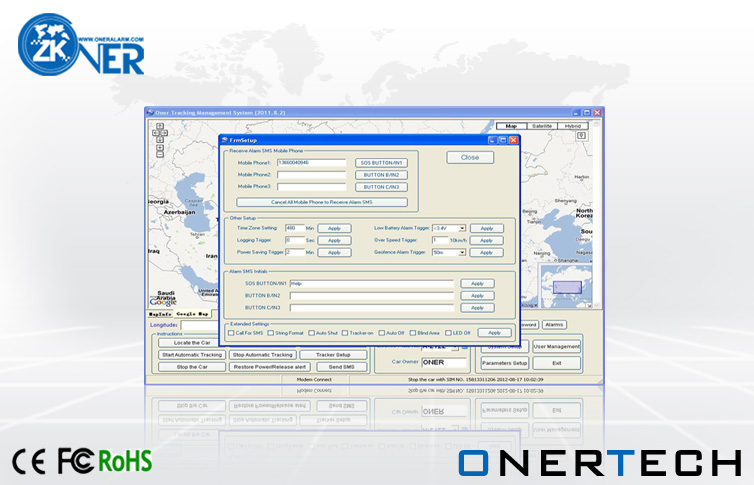Apply the BUTTON C/IN3 SMS initials

[x=477, y=308]
